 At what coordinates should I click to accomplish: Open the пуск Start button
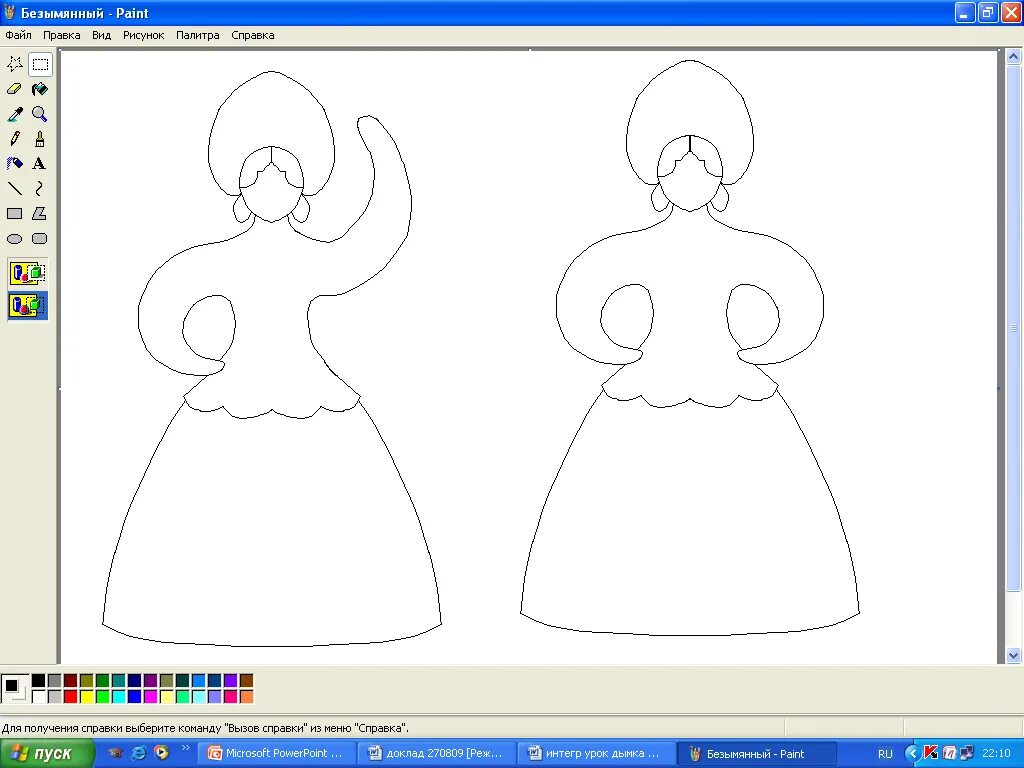point(47,754)
